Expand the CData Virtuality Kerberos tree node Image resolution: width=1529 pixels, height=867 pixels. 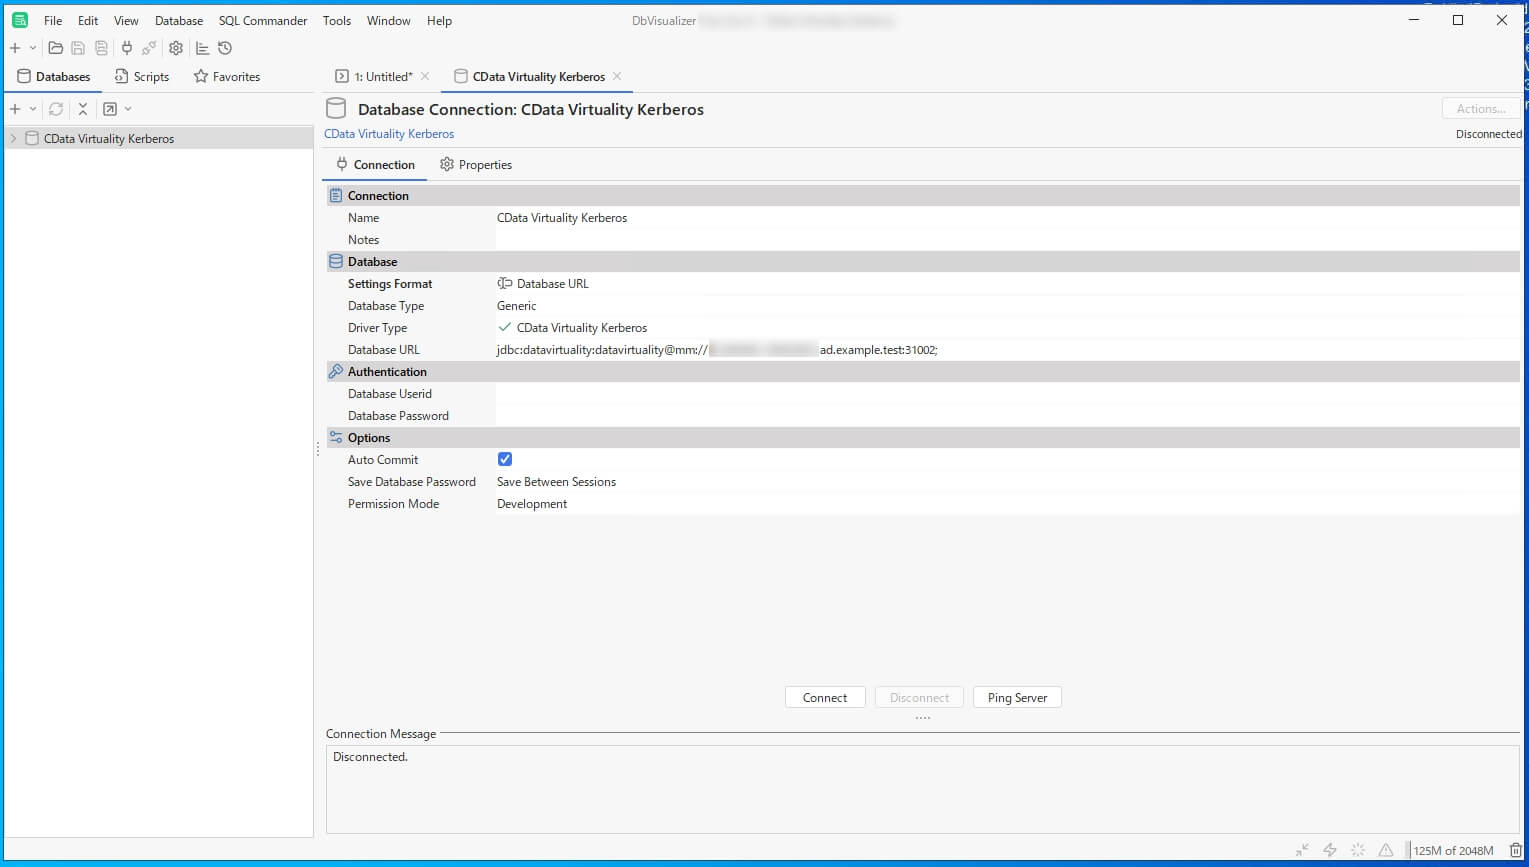tap(13, 139)
